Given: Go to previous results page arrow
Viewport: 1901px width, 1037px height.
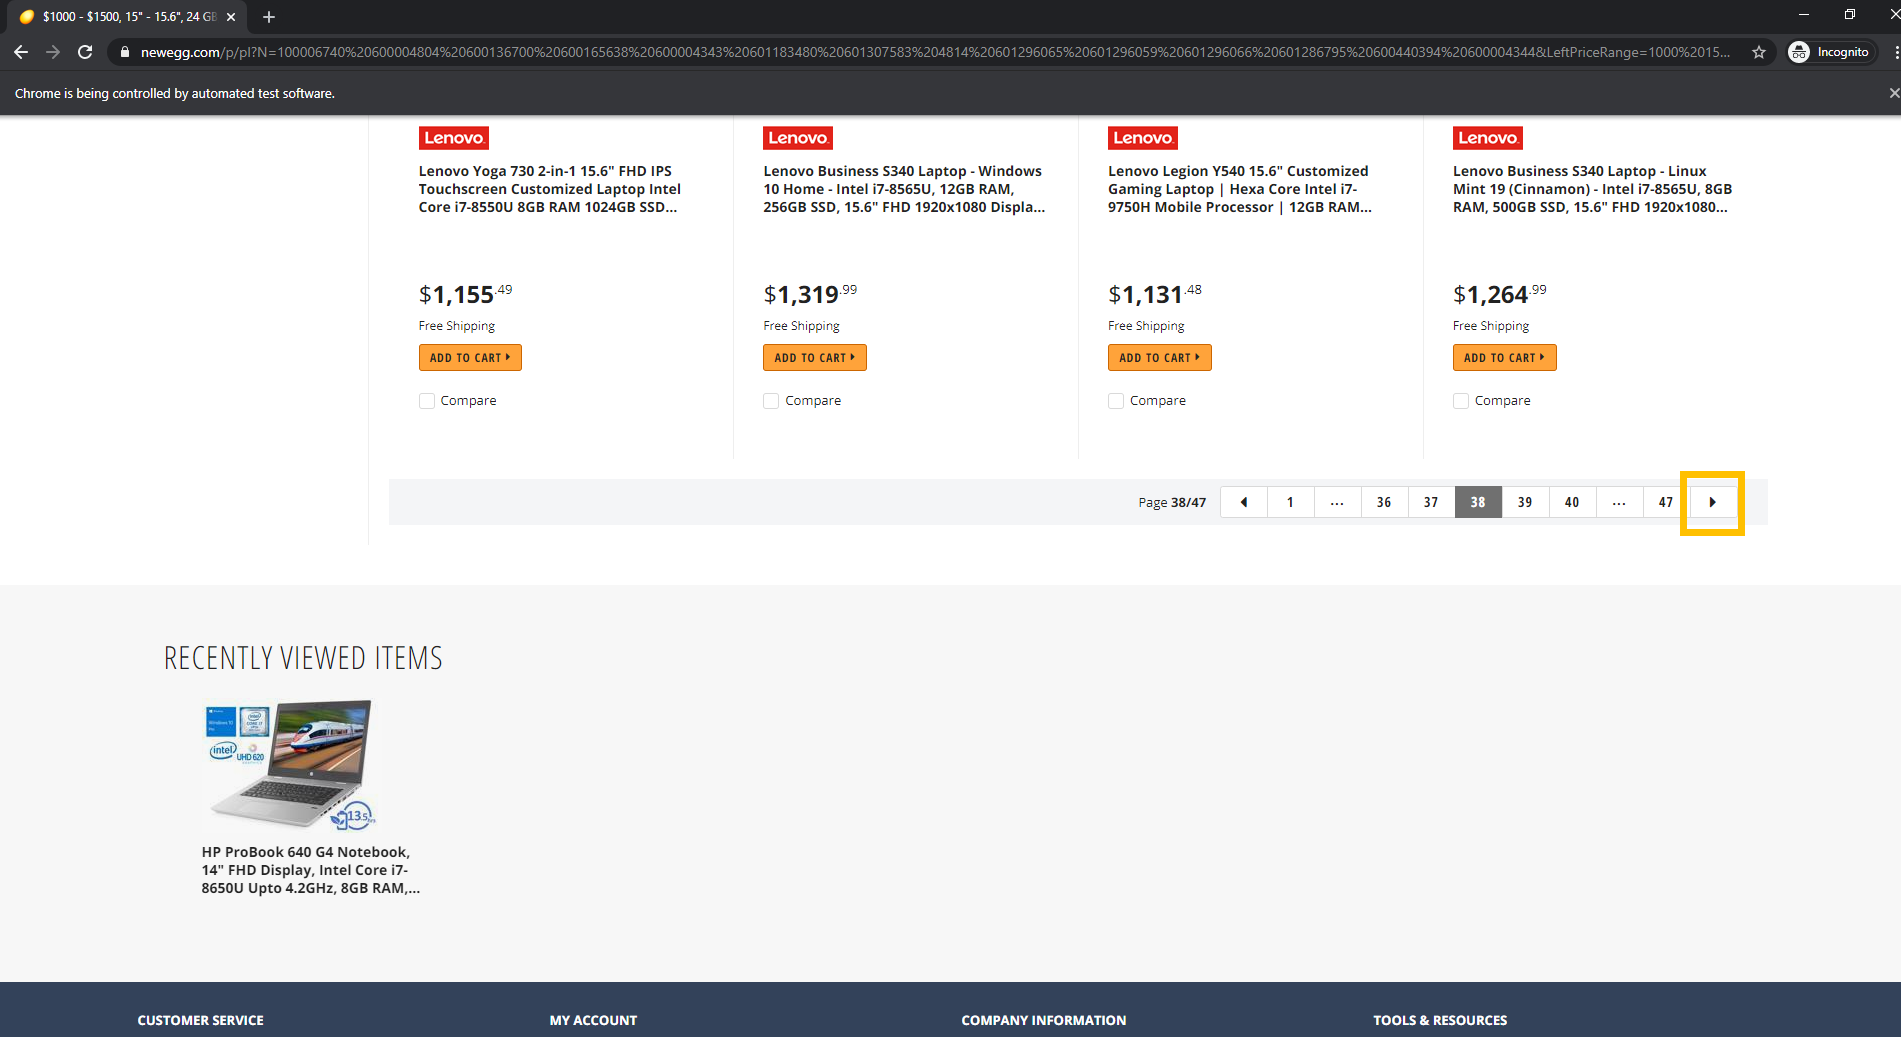Looking at the screenshot, I should 1244,502.
